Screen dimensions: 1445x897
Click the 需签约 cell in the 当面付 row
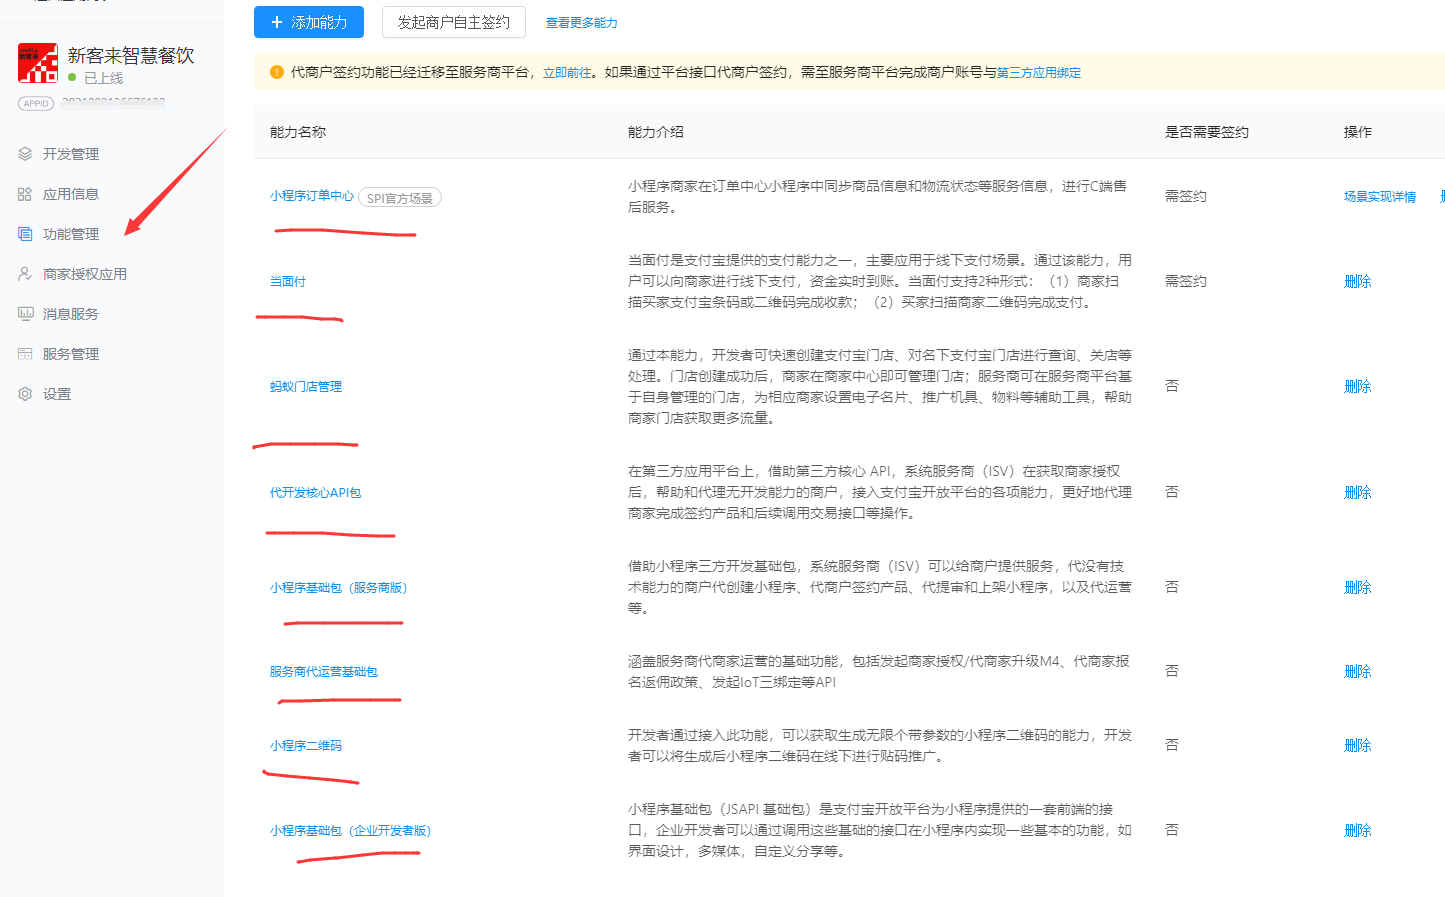click(1186, 282)
